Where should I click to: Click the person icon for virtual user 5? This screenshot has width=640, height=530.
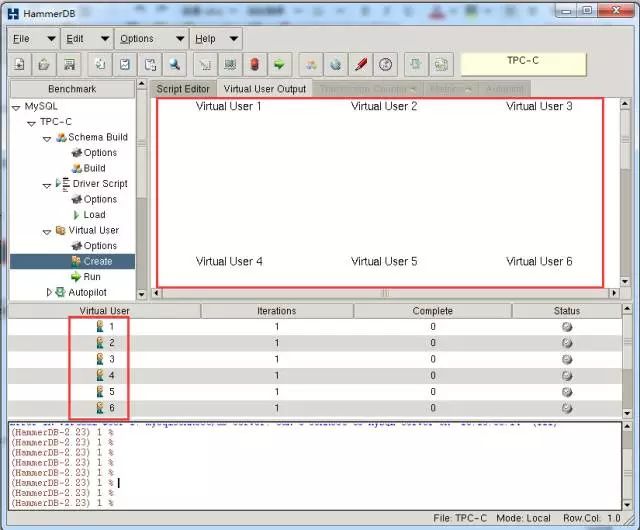(x=100, y=392)
